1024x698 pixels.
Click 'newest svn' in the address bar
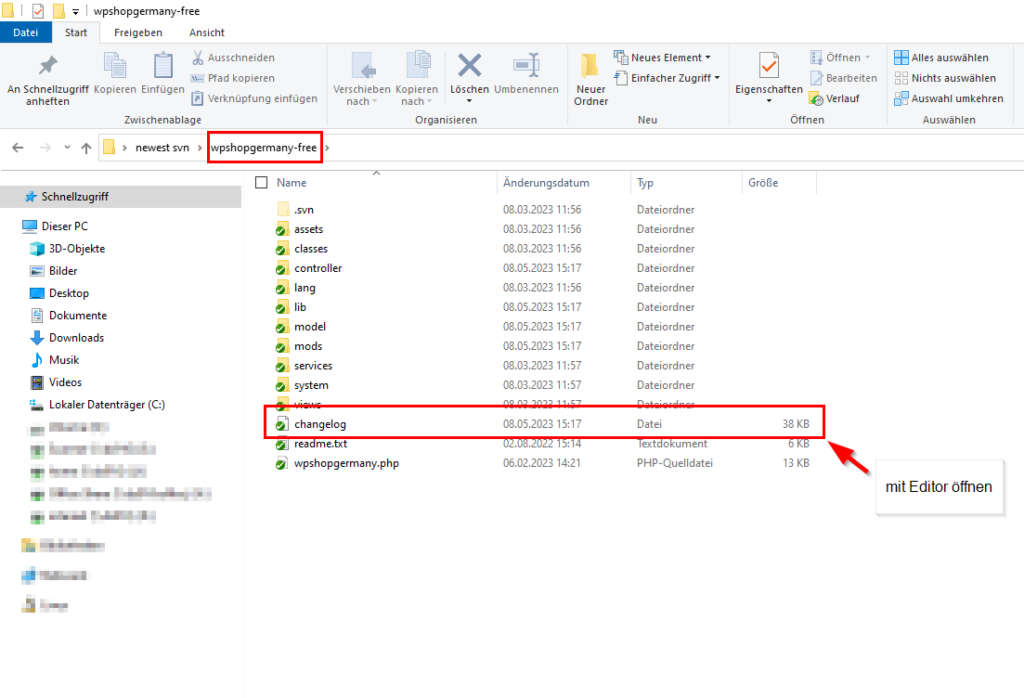pos(162,148)
